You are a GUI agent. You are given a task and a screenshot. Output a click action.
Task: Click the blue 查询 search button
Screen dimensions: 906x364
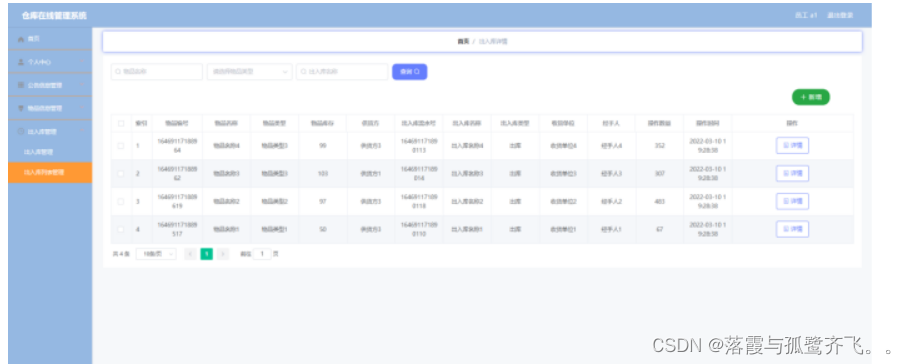pos(410,72)
